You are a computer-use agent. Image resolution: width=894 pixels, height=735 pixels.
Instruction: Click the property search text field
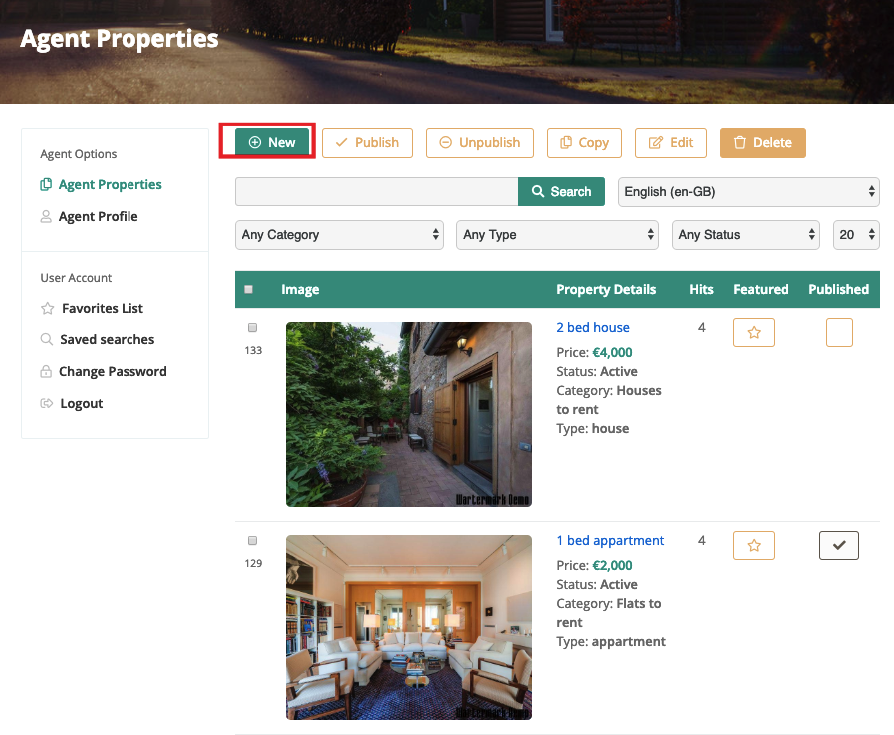click(x=376, y=191)
